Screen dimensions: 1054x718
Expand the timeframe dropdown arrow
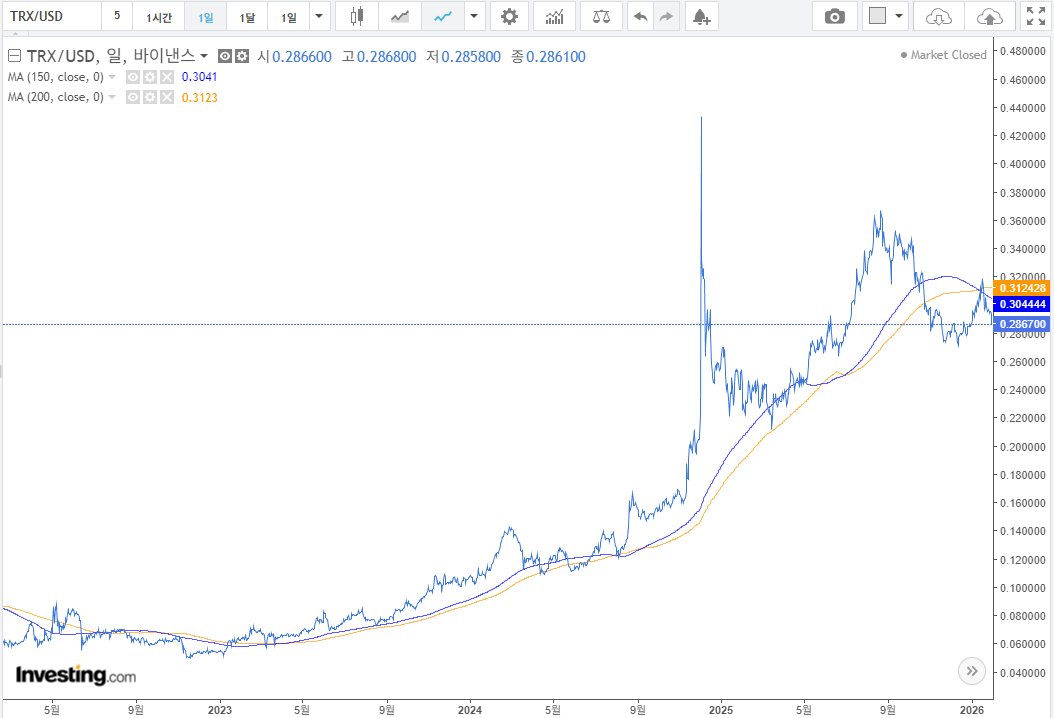319,16
